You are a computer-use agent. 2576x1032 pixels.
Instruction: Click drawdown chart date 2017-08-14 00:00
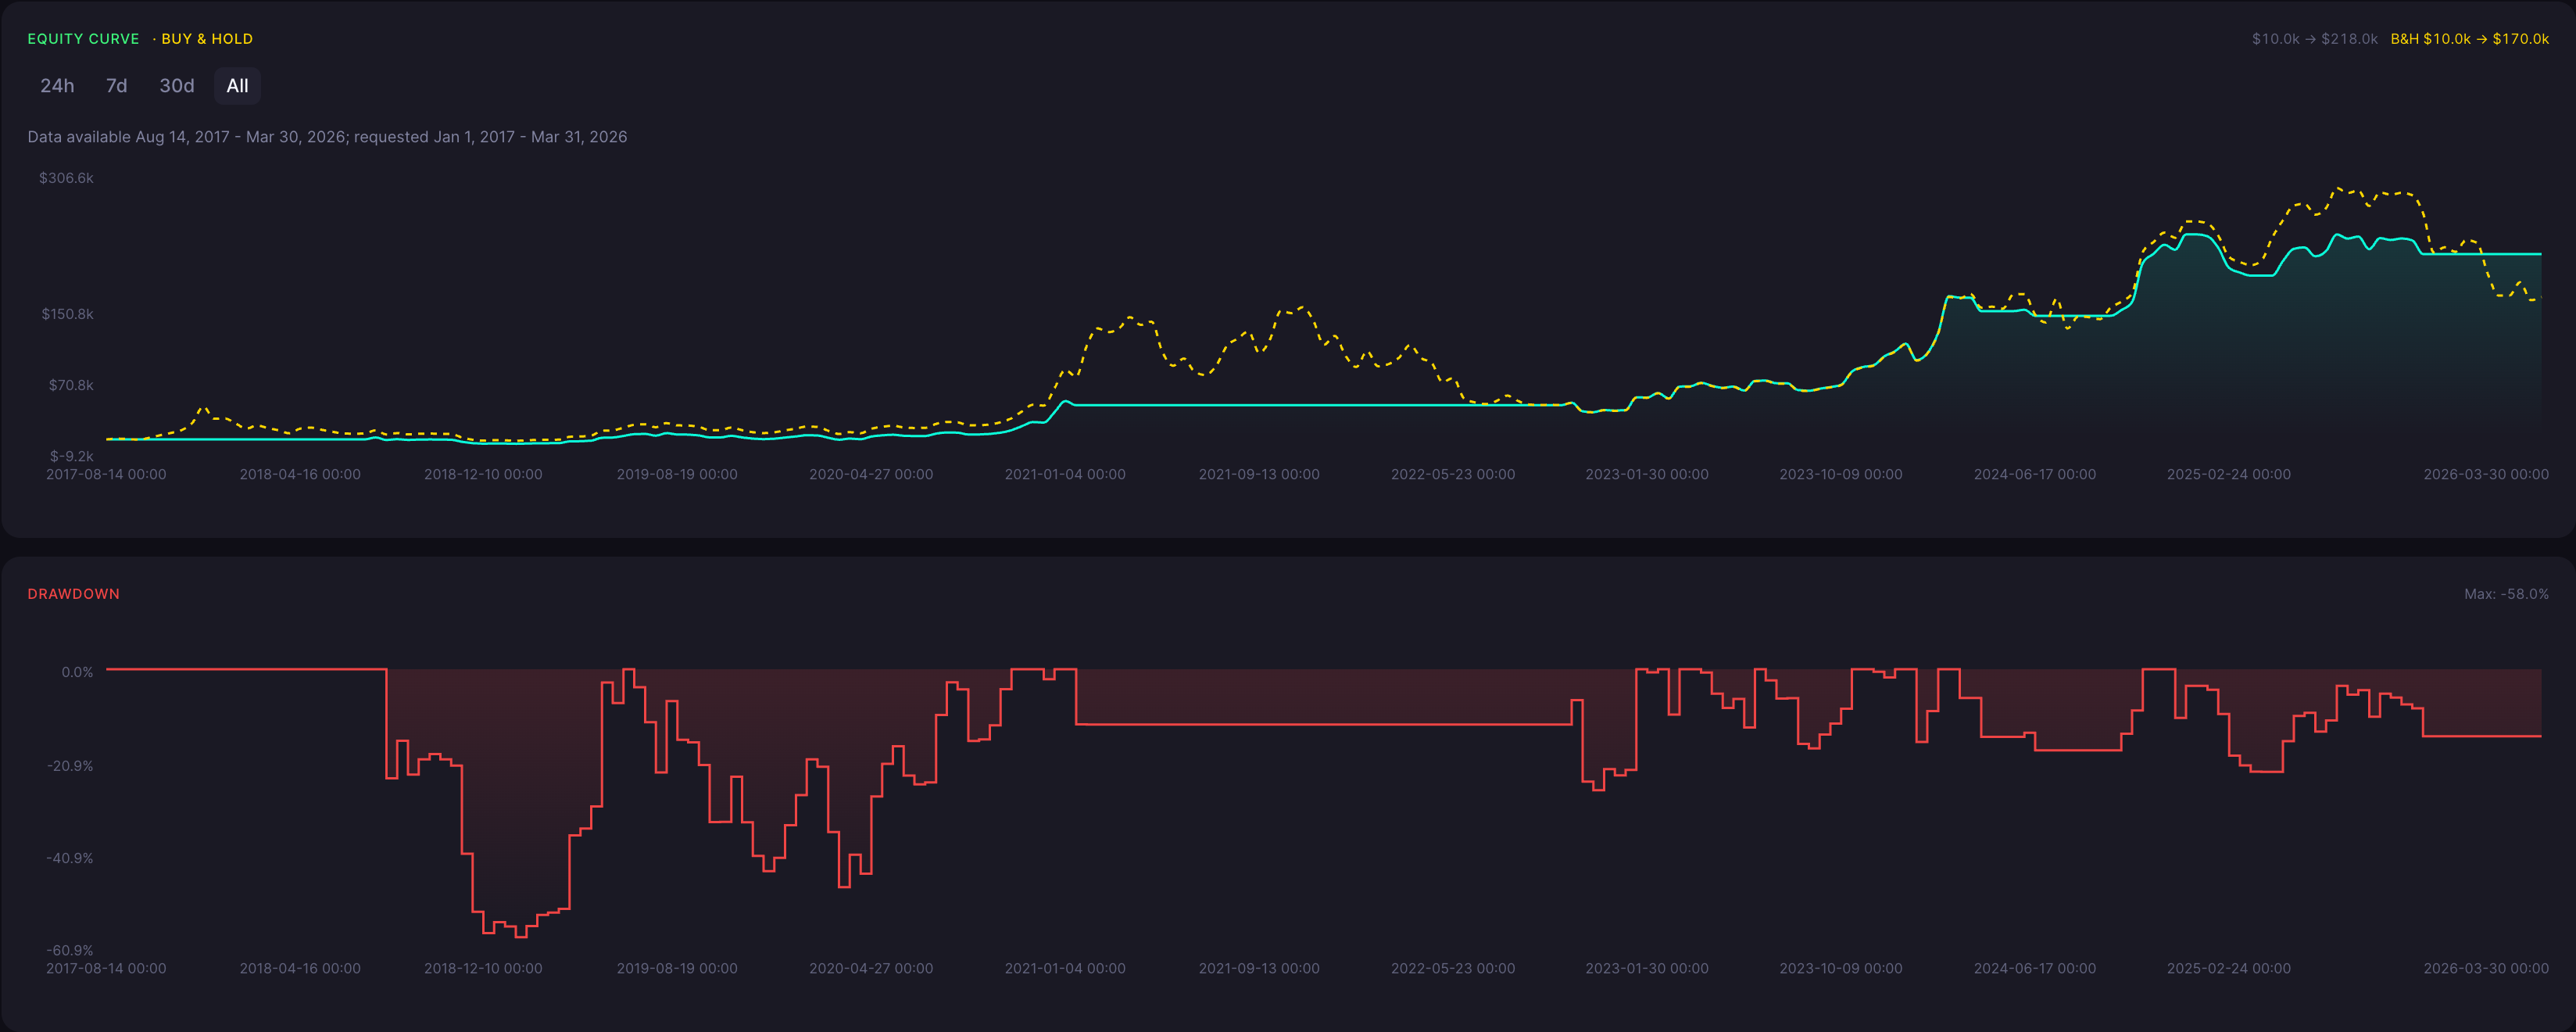106,968
